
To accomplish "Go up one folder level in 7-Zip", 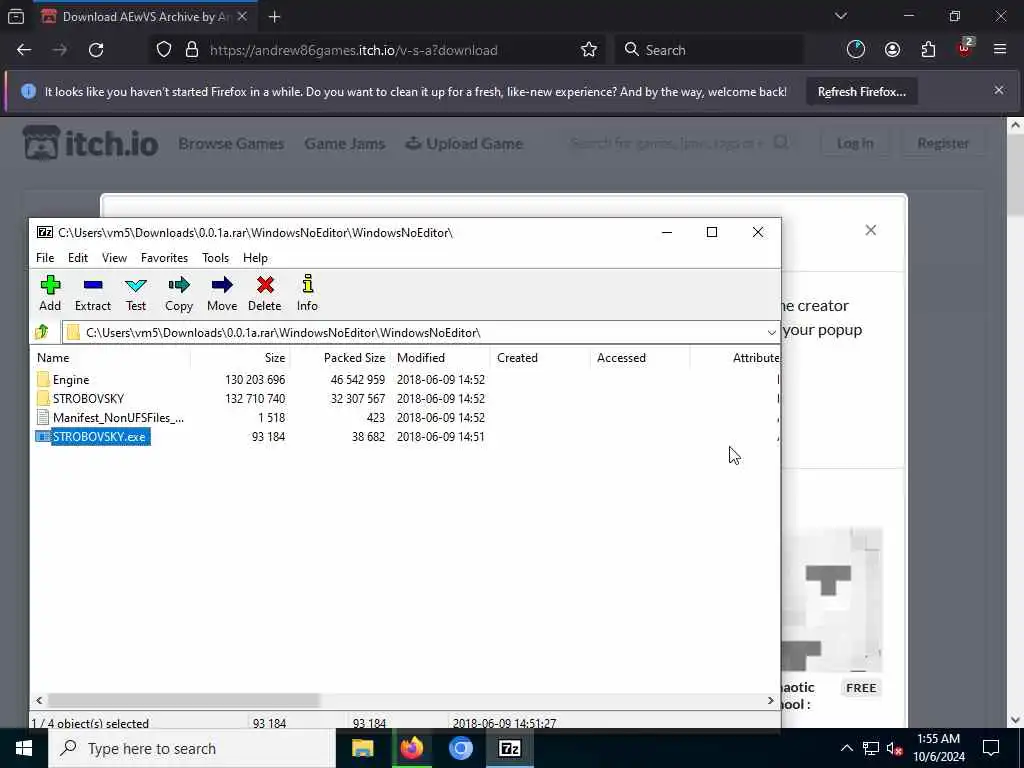I will (x=42, y=332).
